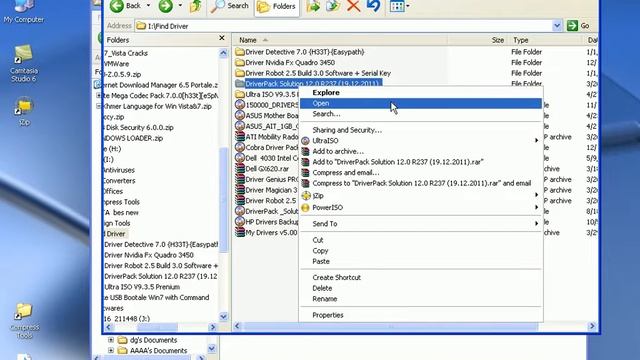The width and height of the screenshot is (640, 360).
Task: Select Create Shortcut menu entry
Action: (x=420, y=278)
